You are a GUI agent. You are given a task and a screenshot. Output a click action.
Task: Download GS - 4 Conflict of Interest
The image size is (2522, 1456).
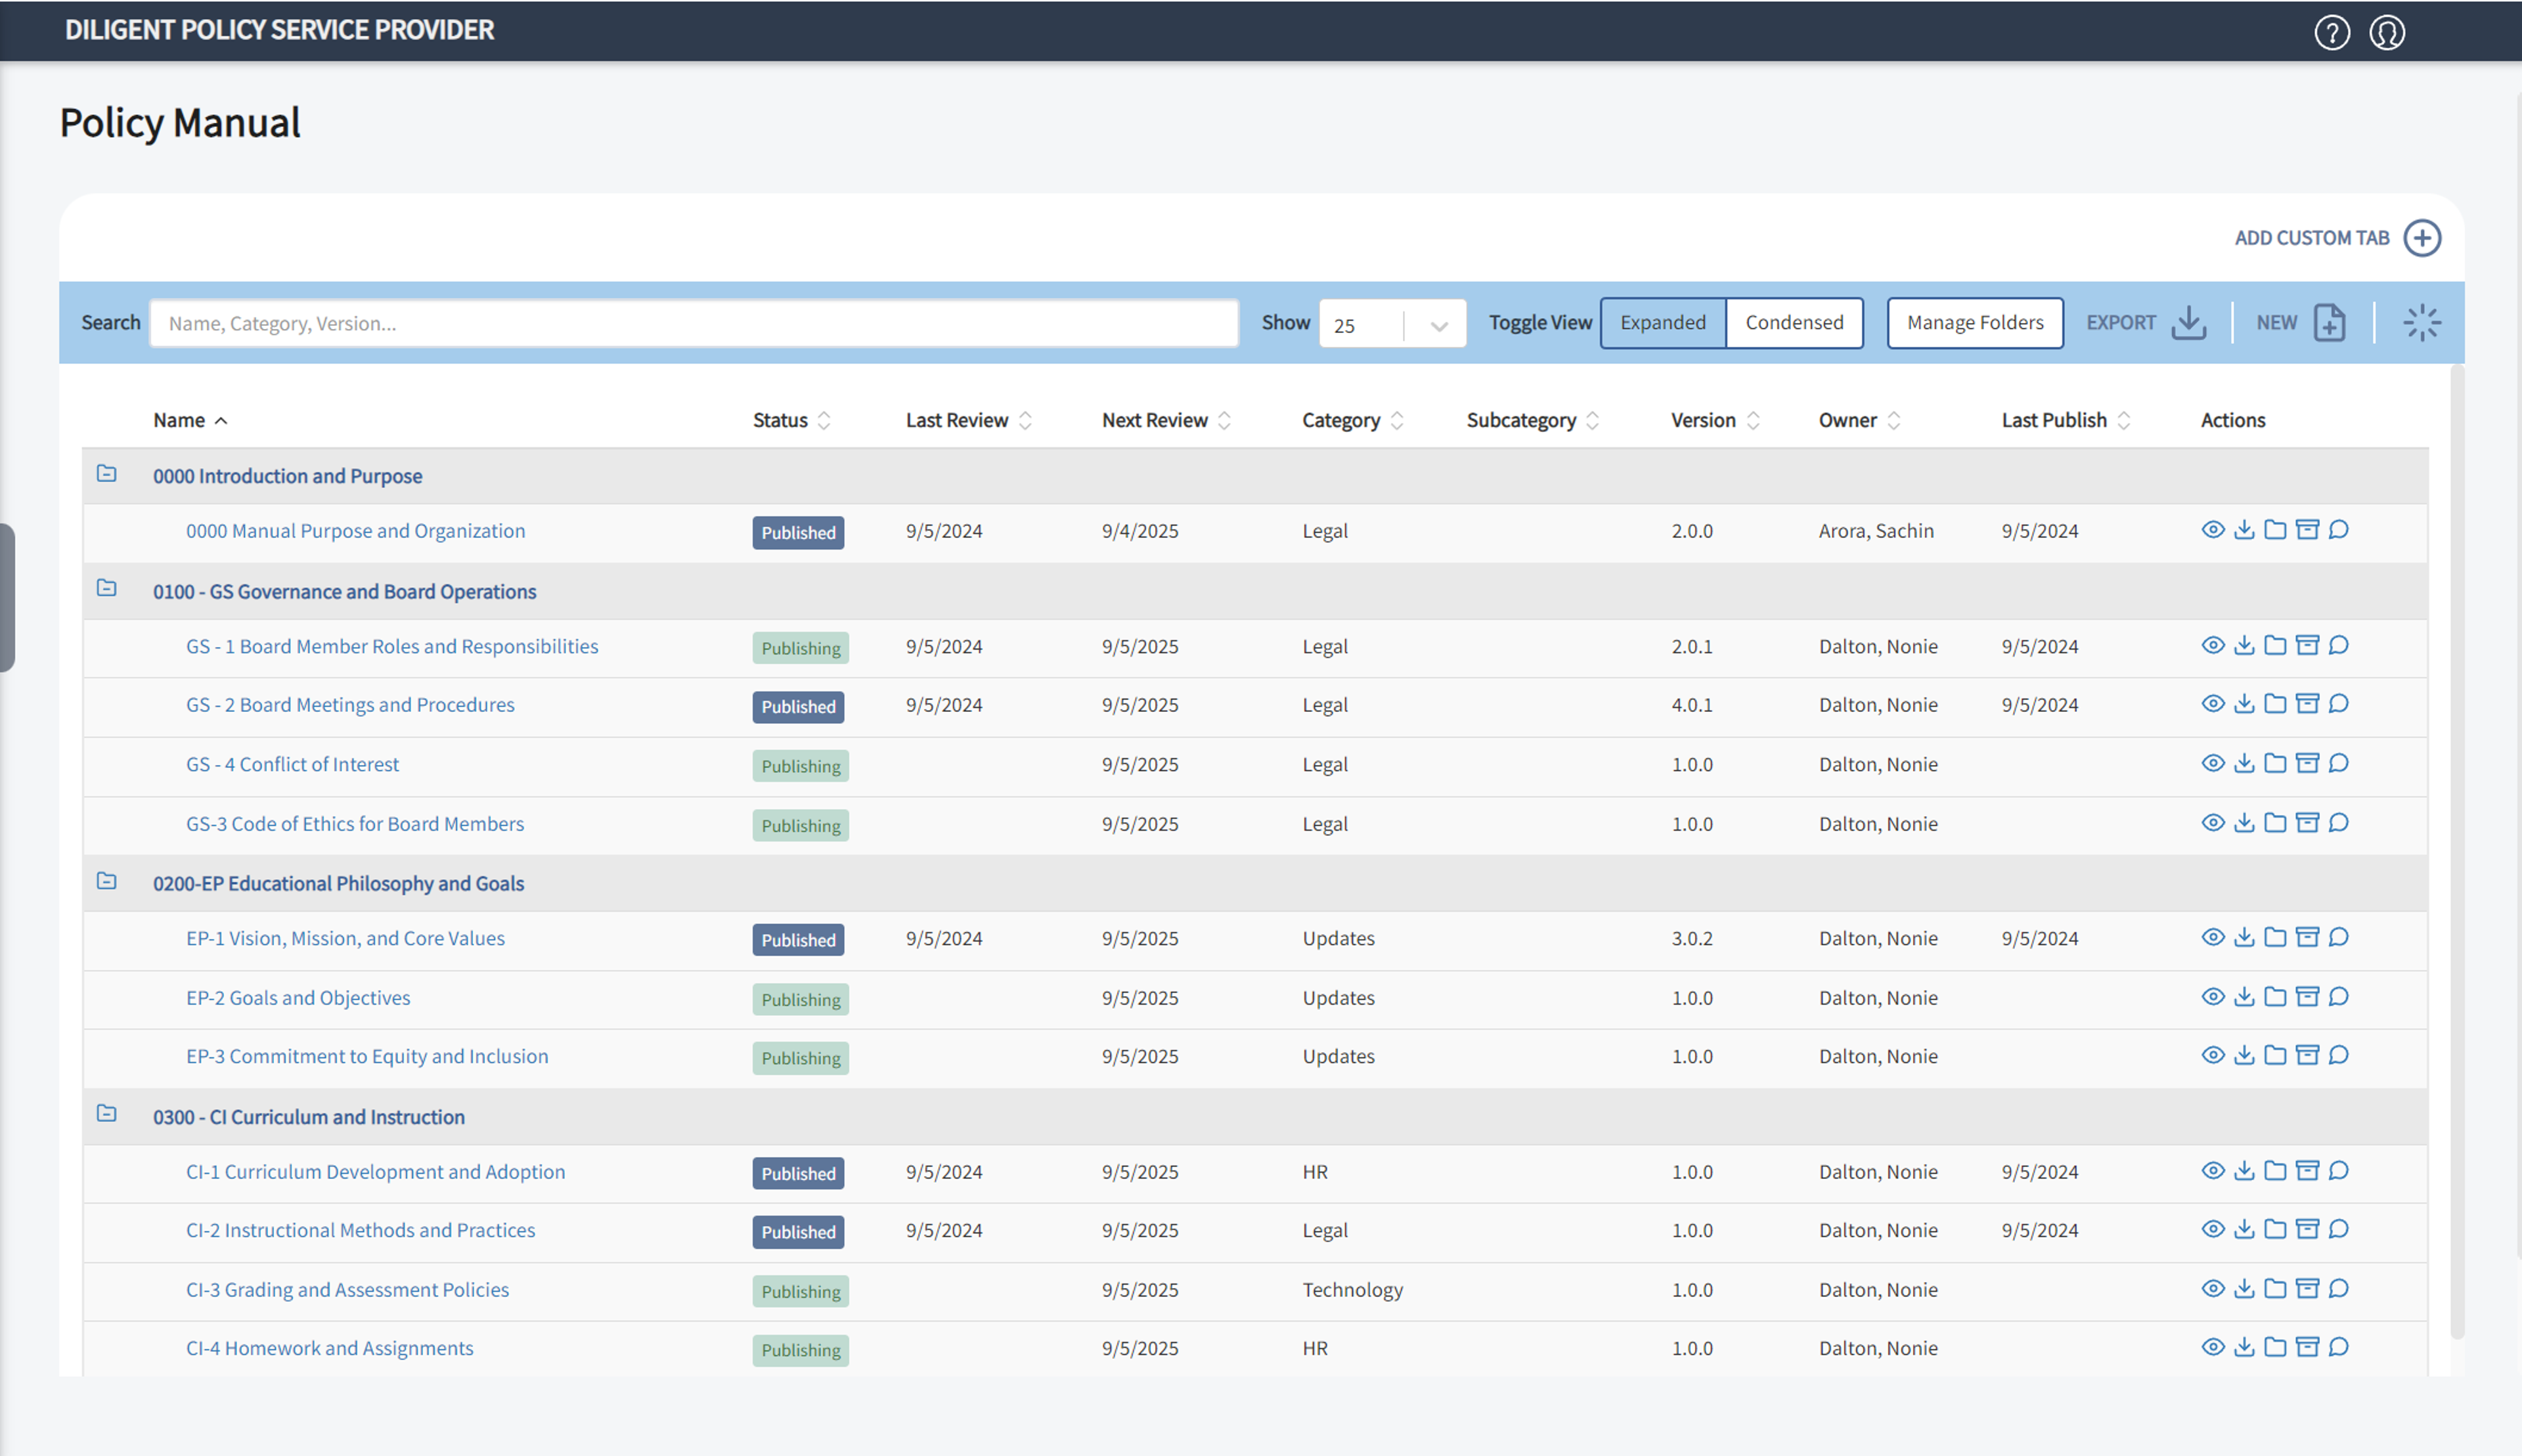click(2244, 764)
